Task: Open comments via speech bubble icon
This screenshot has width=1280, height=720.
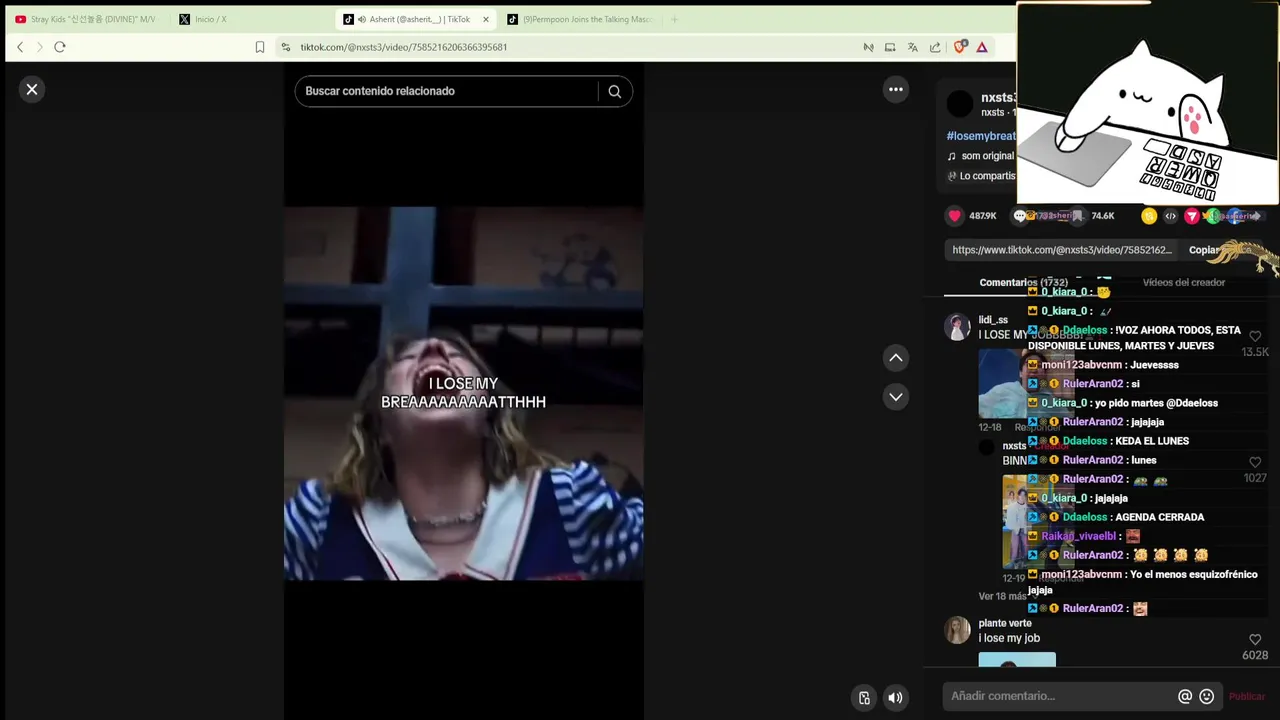Action: click(x=1020, y=216)
